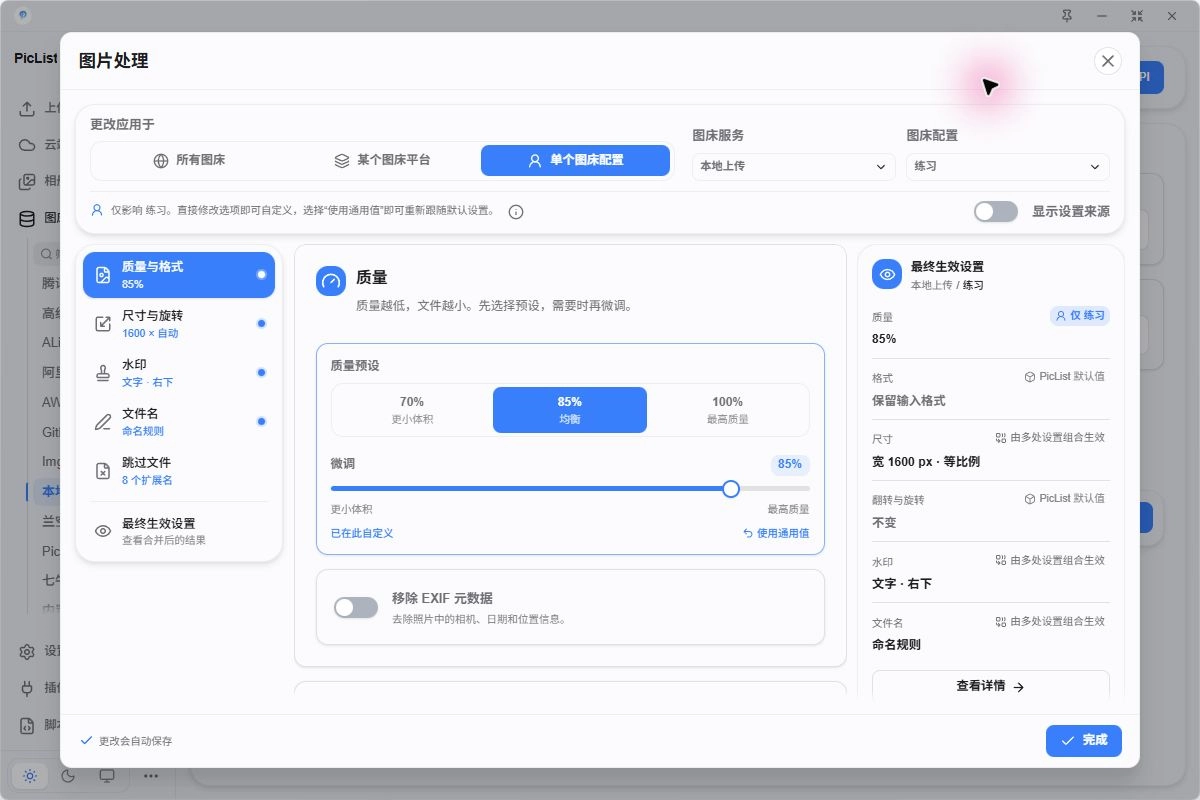The width and height of the screenshot is (1200, 800).
Task: Open the three-dot more menu in the sidebar footer
Action: coord(151,775)
